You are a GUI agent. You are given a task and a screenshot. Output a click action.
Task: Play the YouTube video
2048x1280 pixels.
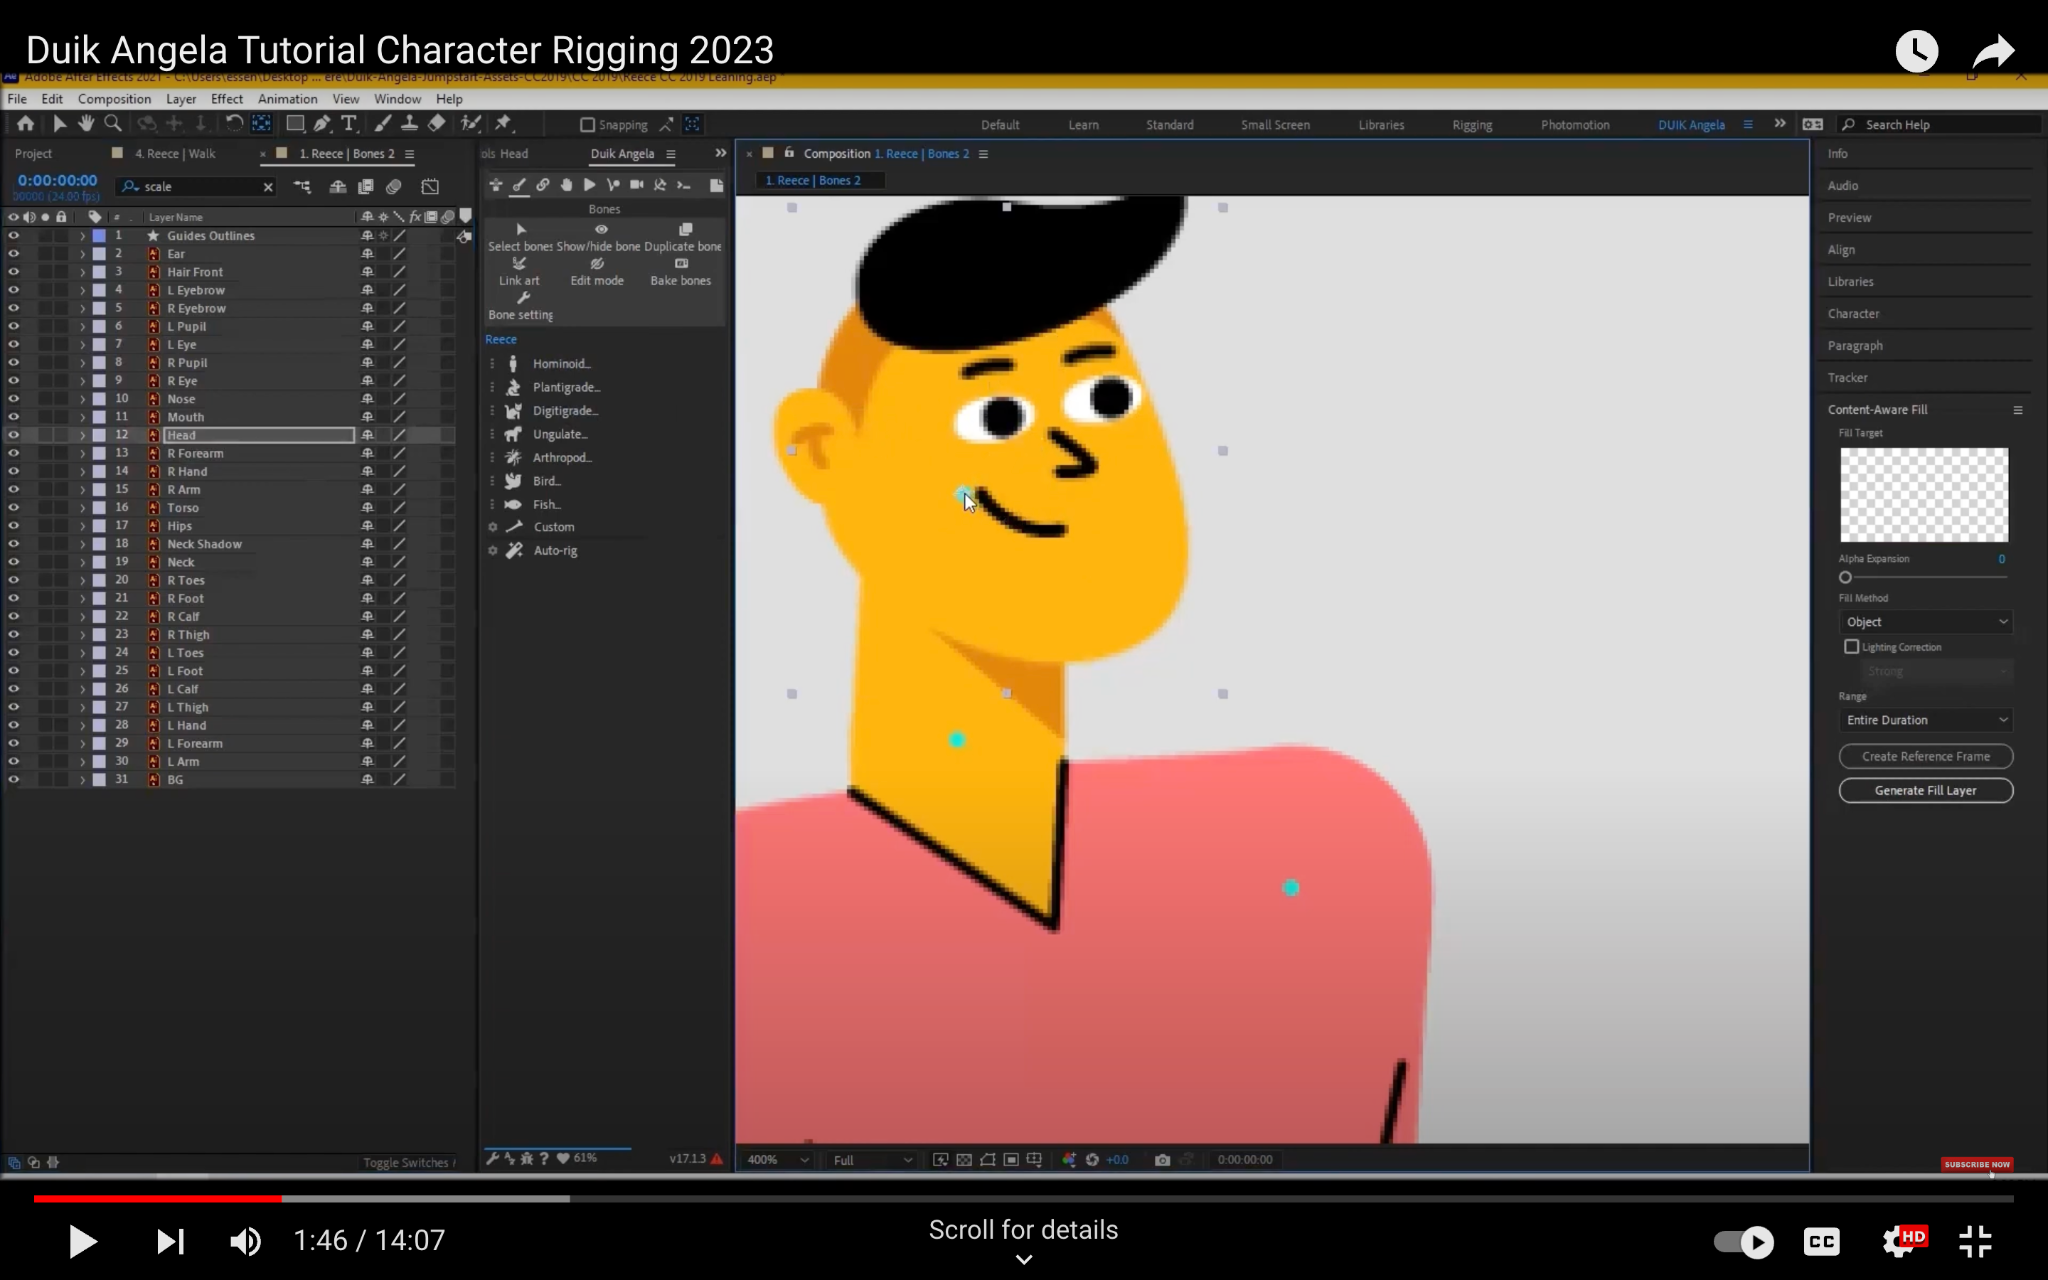[82, 1242]
